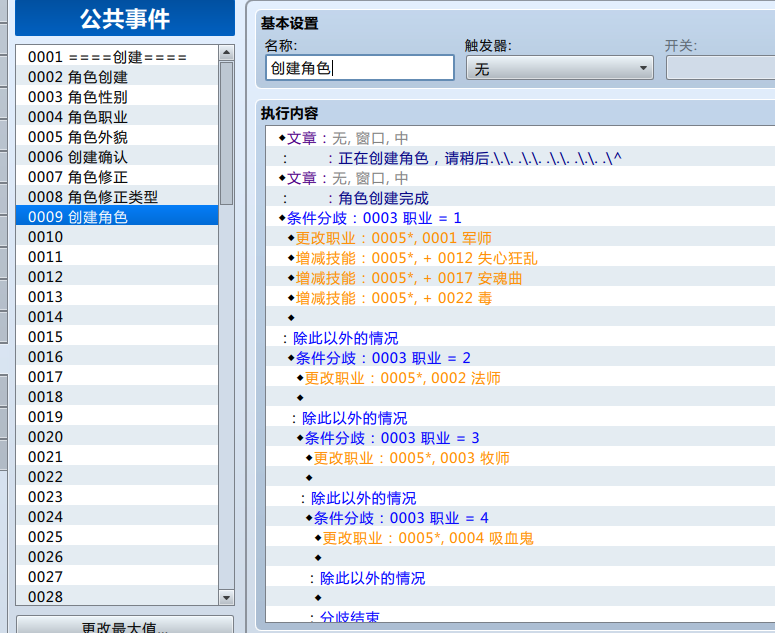Click the event list scrollbar thumb
Screen dimensions: 775x633
coord(226,133)
